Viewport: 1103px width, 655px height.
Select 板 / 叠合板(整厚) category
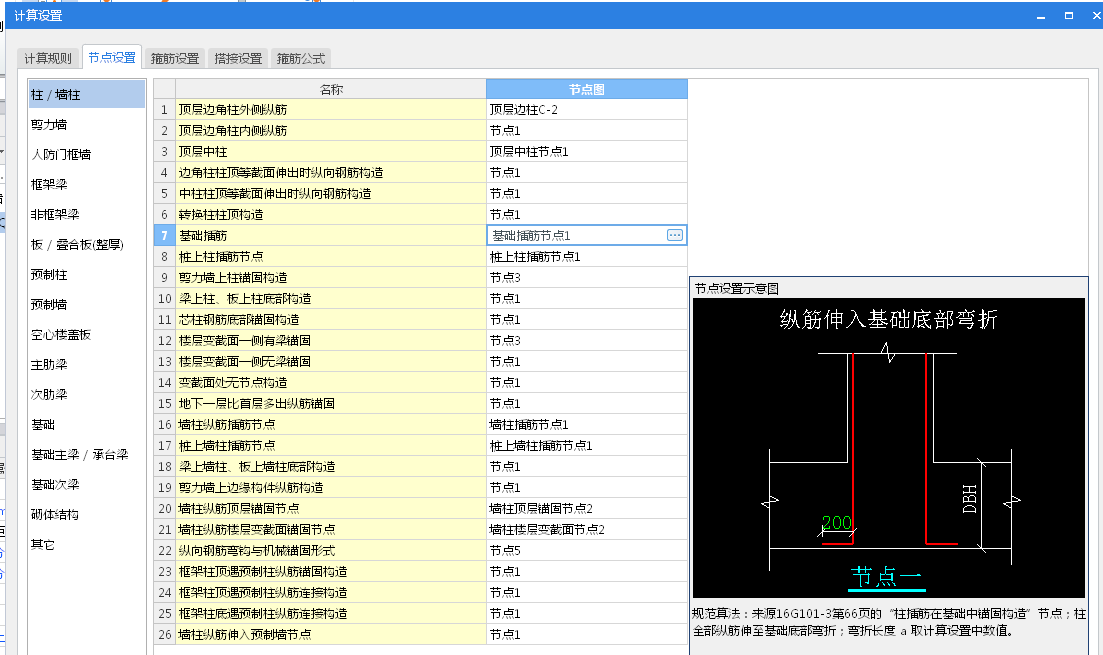pyautogui.click(x=87, y=245)
